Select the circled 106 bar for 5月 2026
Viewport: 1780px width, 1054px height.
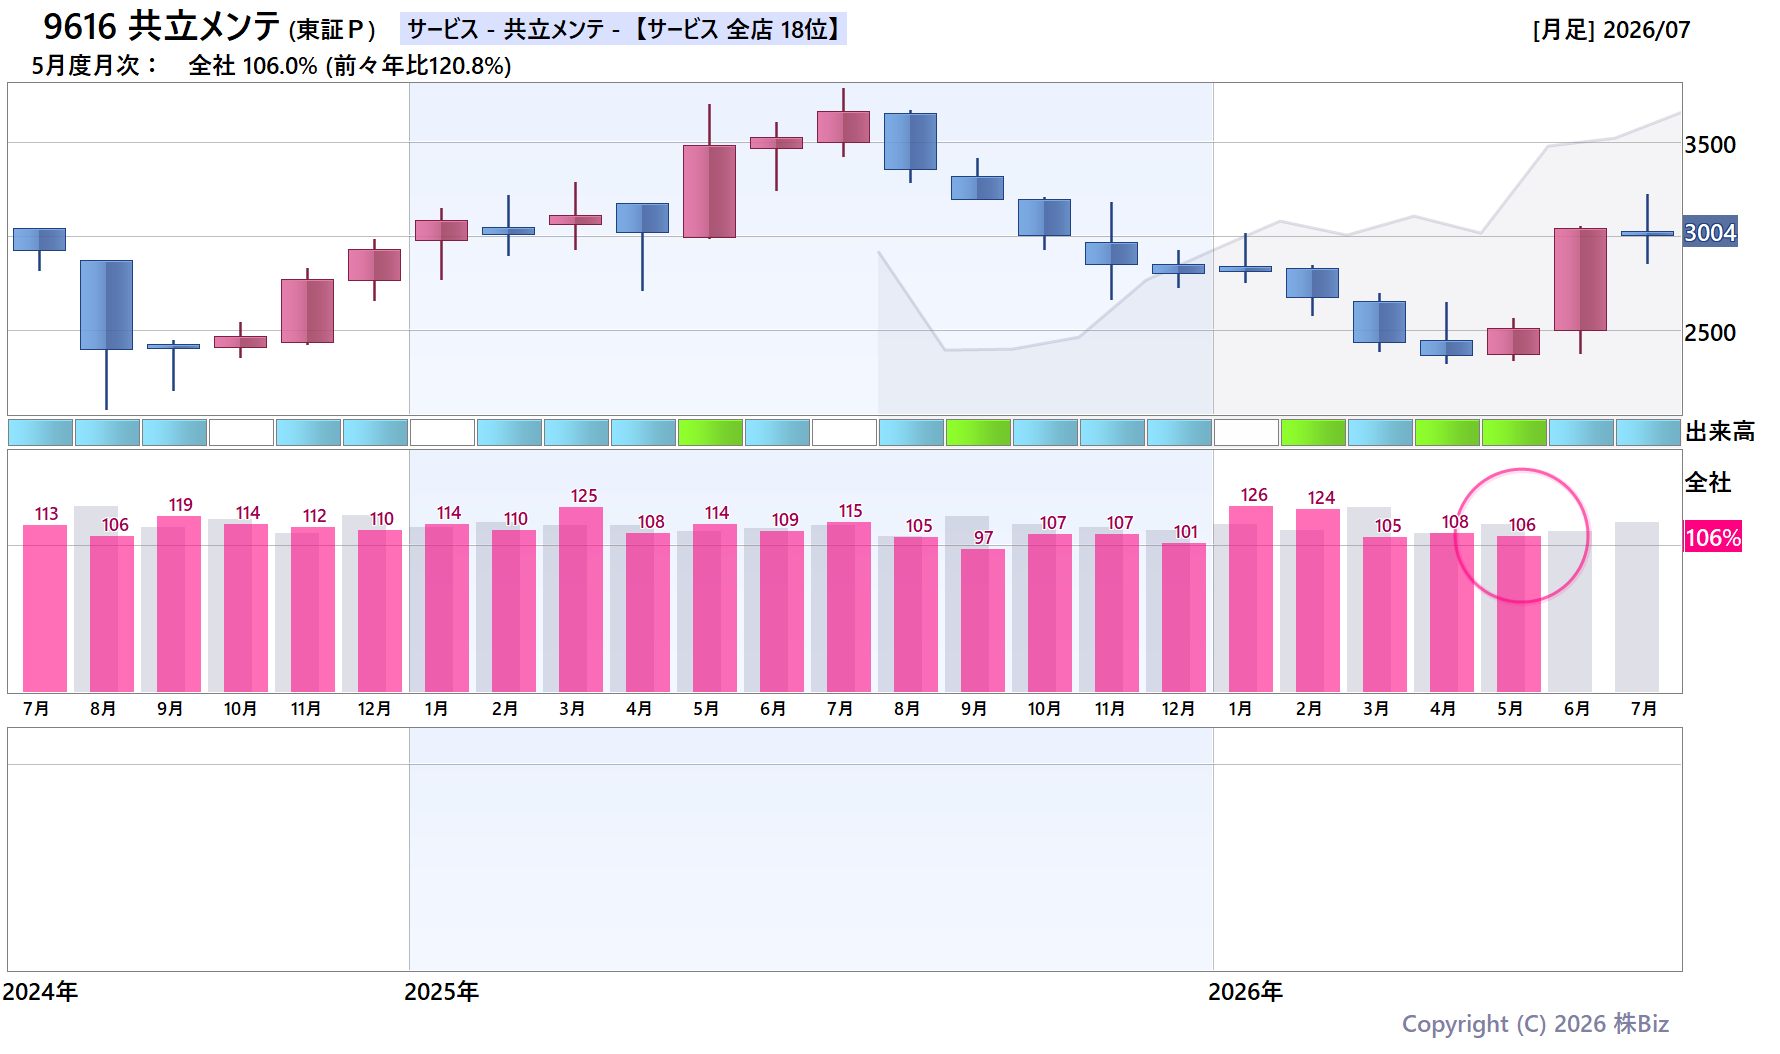(1518, 613)
